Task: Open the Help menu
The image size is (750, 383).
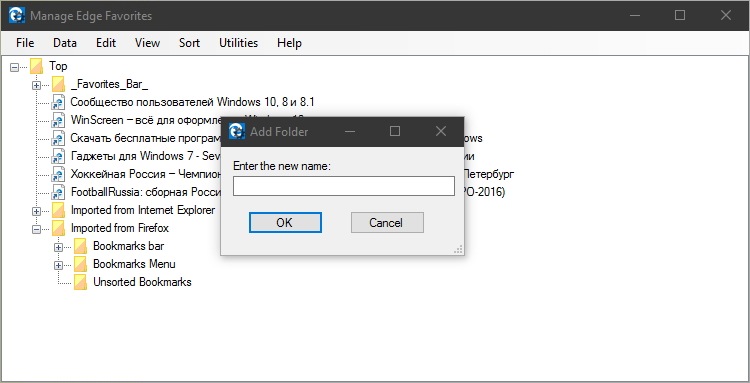Action: pyautogui.click(x=289, y=43)
